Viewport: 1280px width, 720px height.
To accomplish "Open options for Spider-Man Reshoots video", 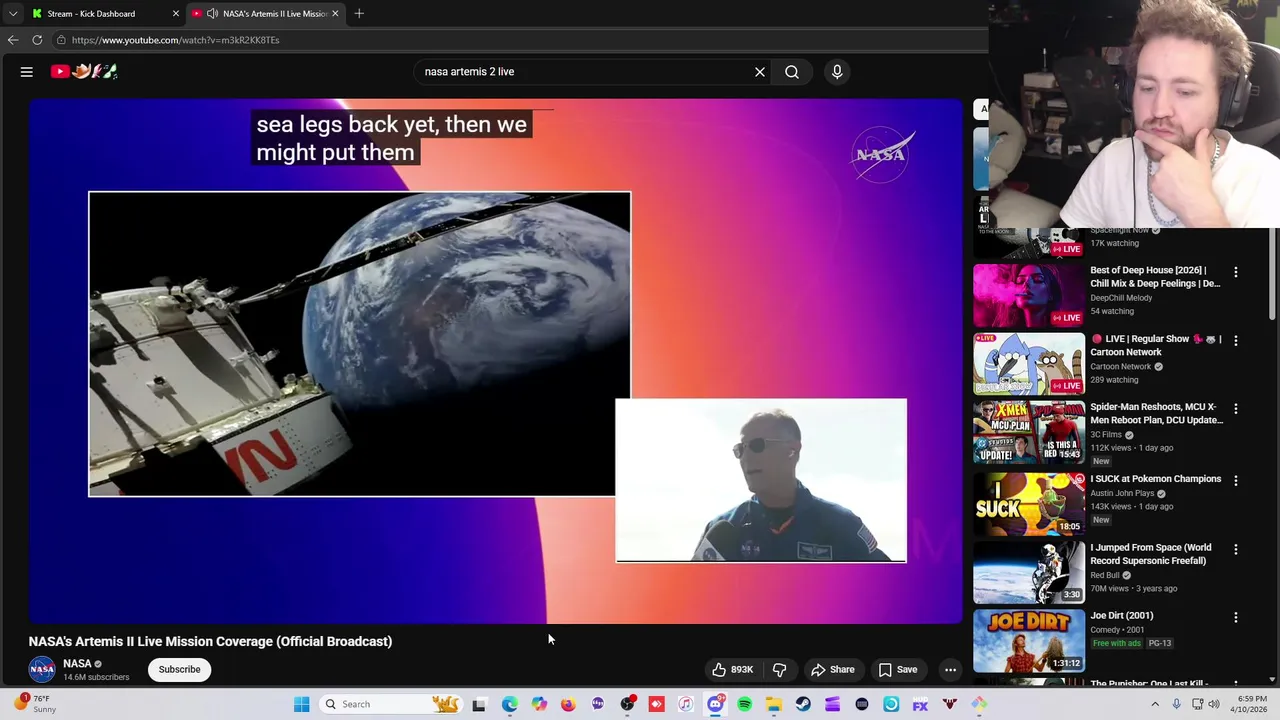I will [x=1236, y=409].
